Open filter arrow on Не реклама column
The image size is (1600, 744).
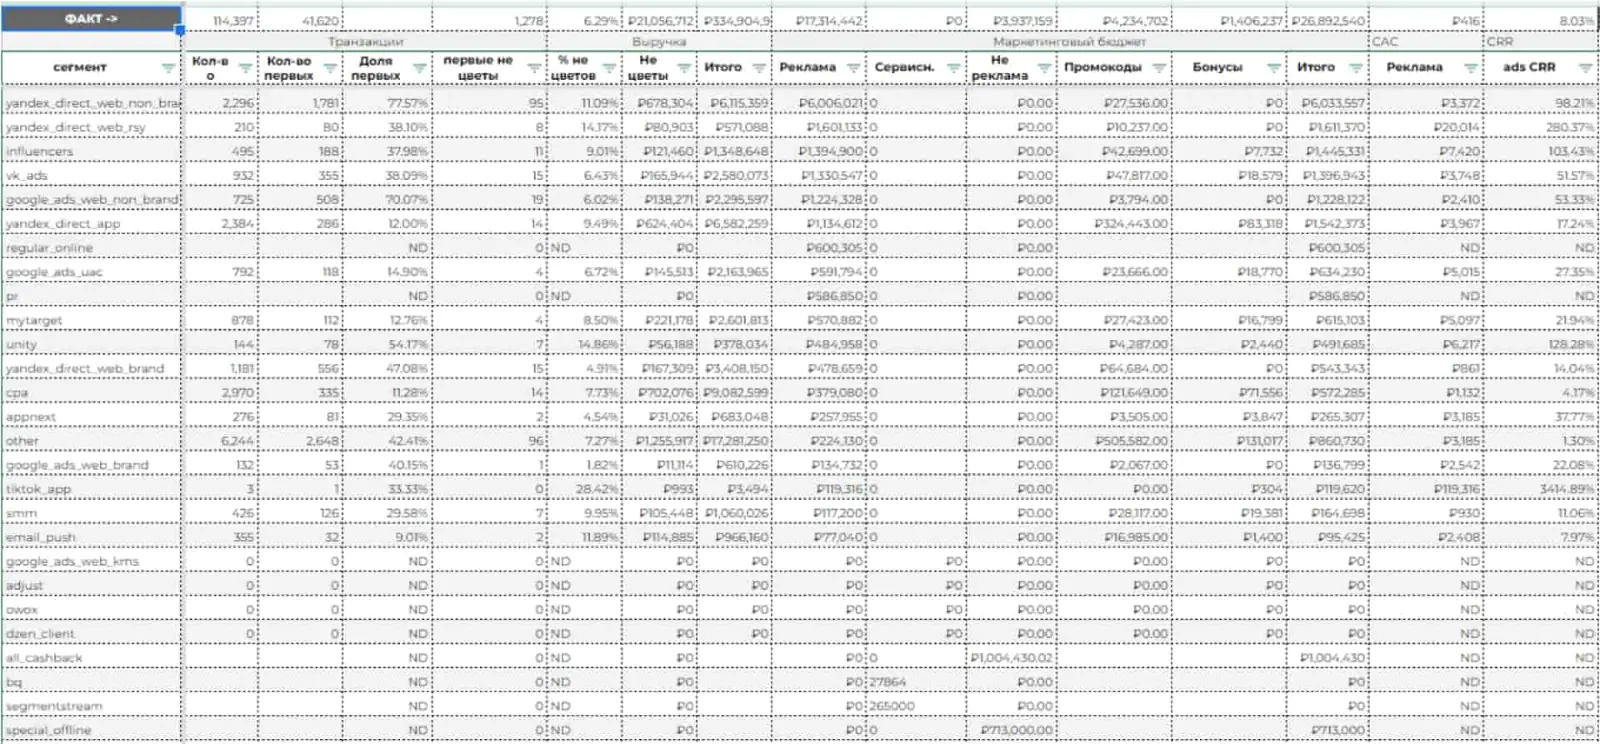[1044, 68]
